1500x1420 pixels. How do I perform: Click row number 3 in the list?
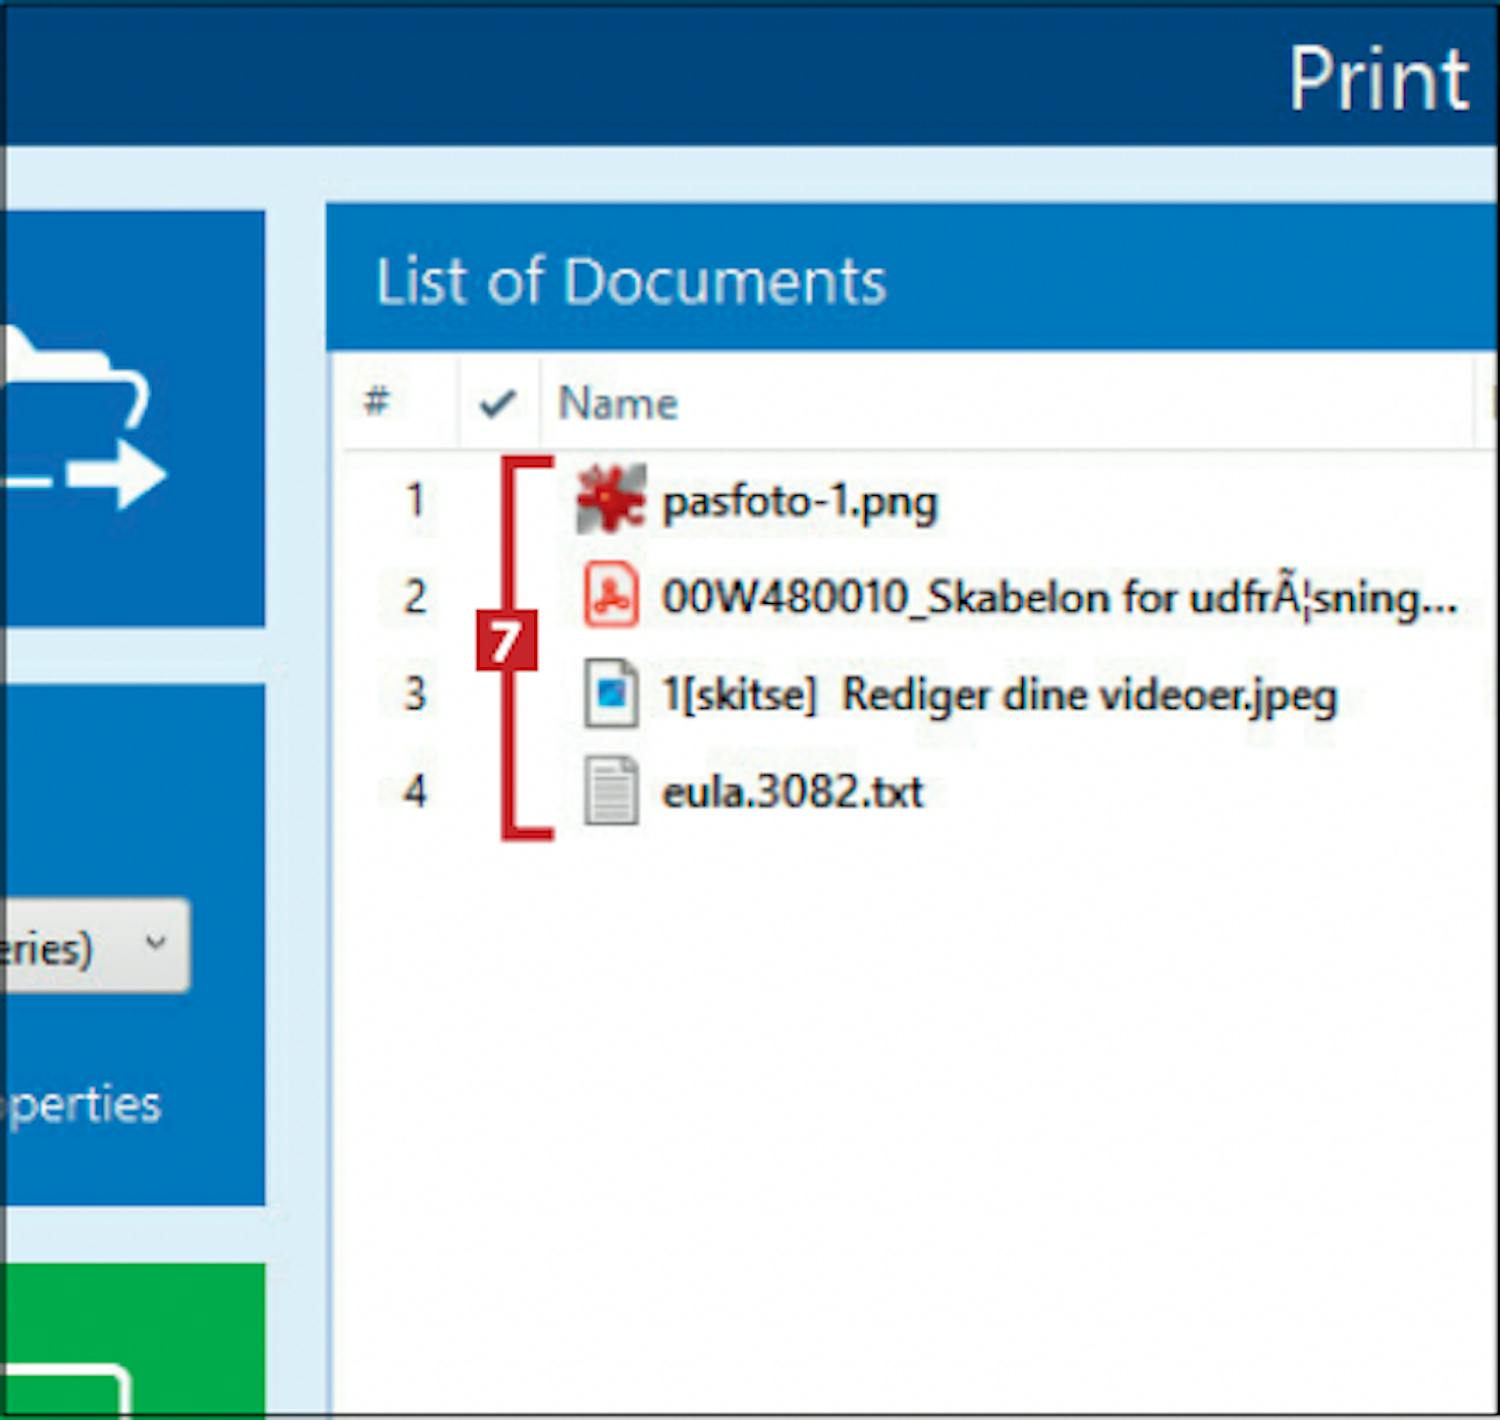(414, 694)
